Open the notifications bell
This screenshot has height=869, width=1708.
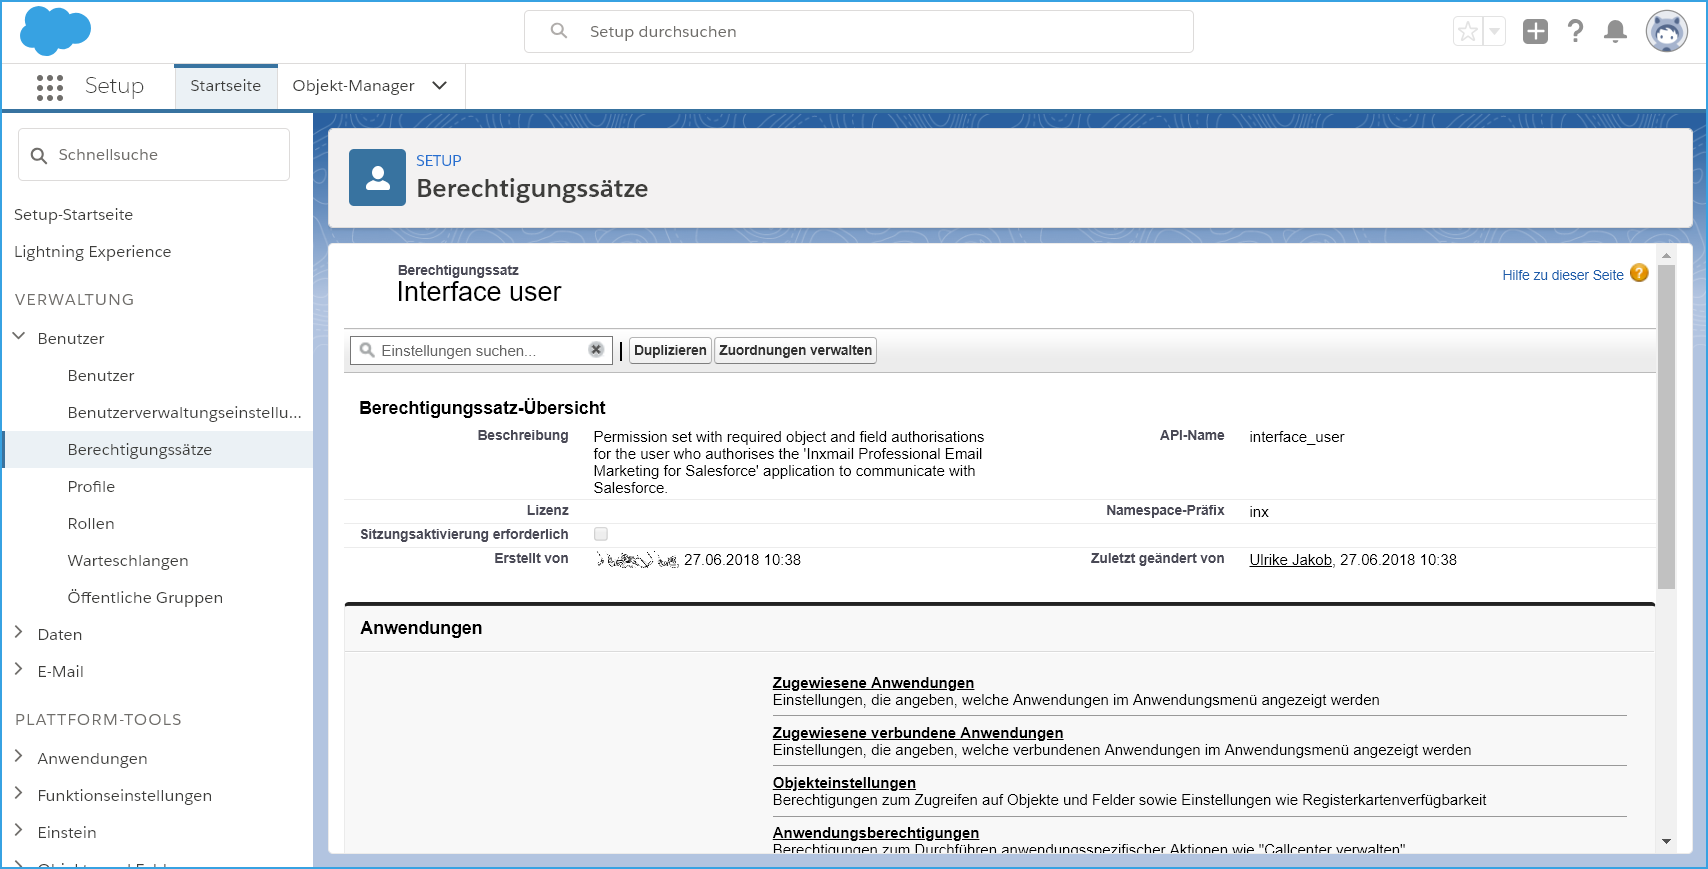click(x=1614, y=32)
